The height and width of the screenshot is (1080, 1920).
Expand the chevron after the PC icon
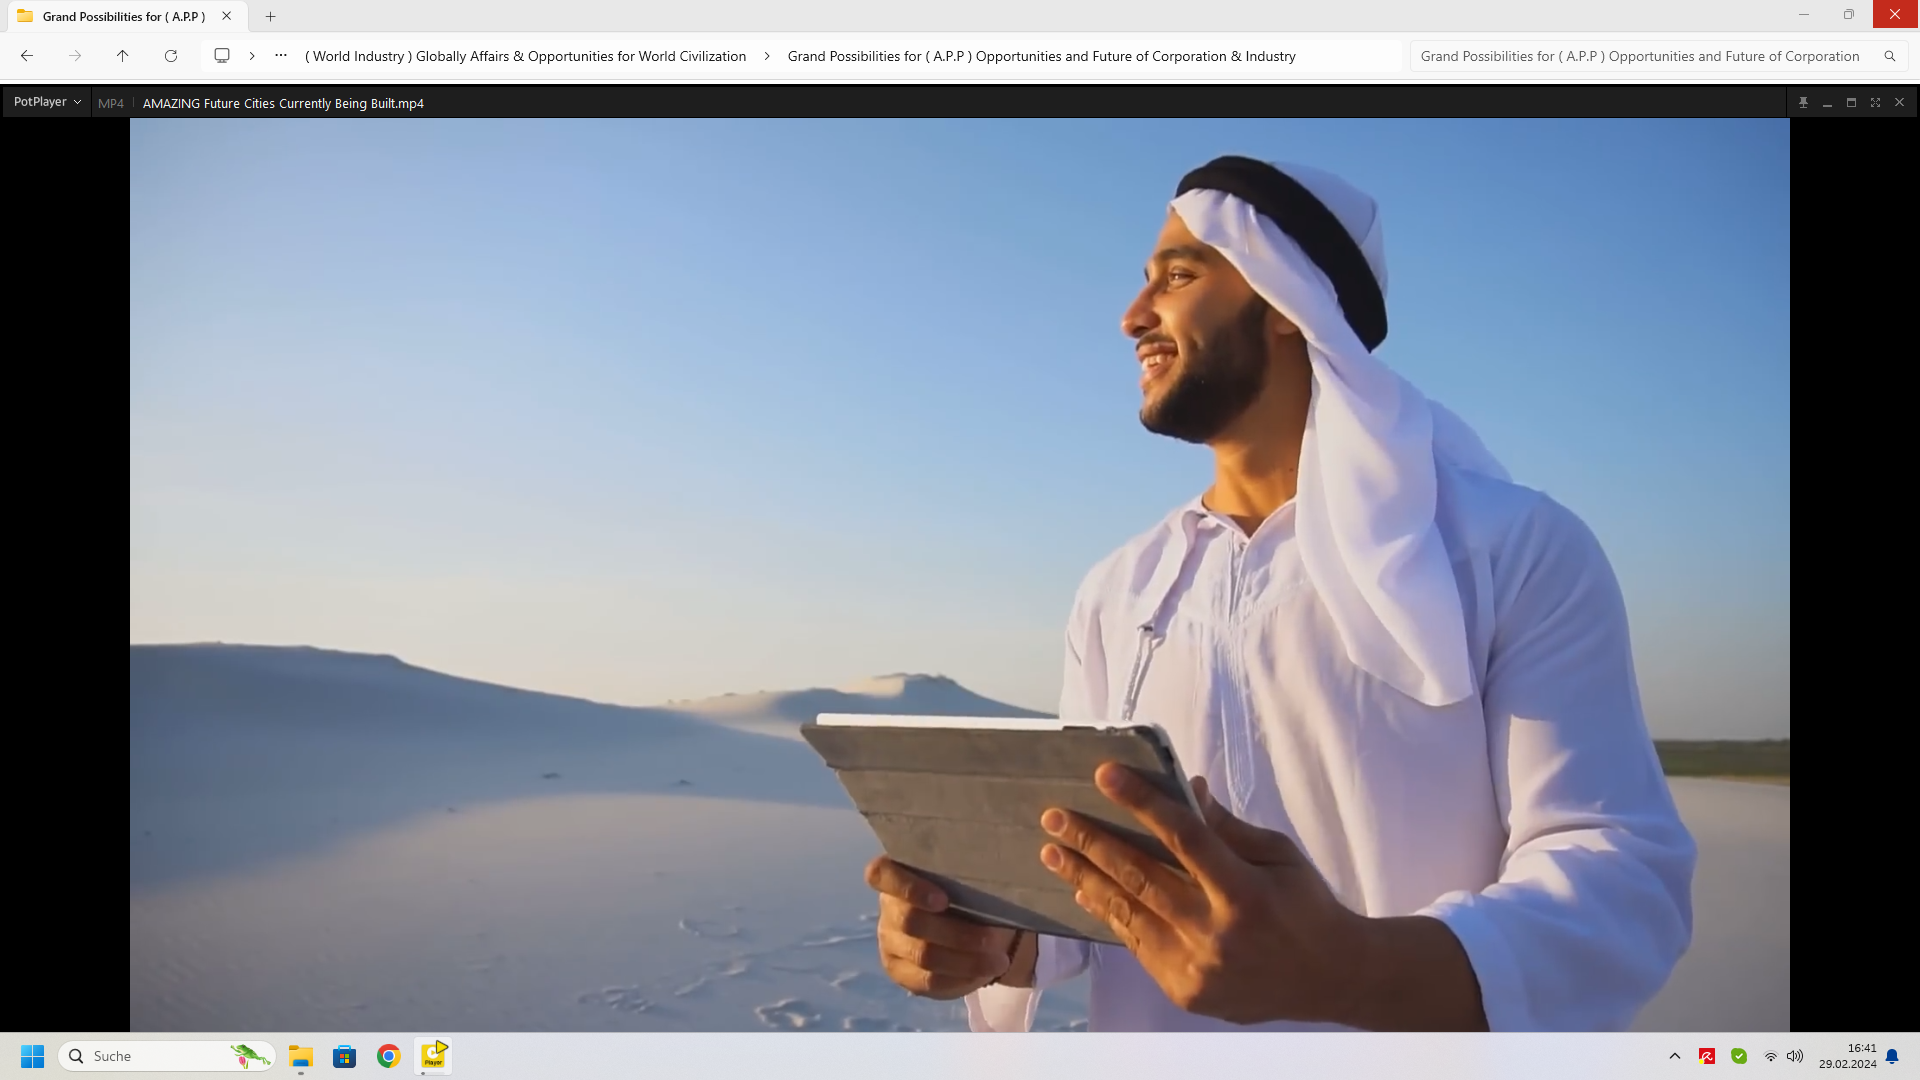(x=252, y=56)
